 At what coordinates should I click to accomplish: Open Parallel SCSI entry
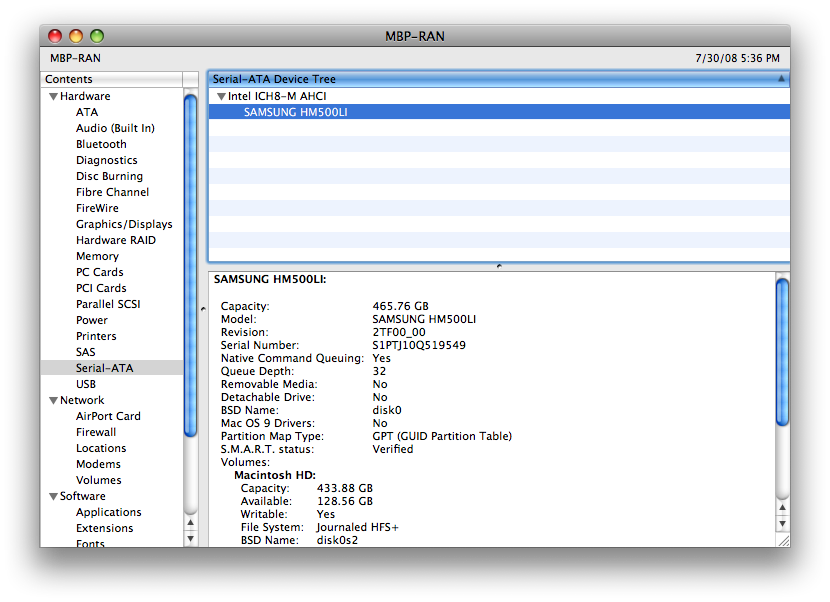[108, 304]
